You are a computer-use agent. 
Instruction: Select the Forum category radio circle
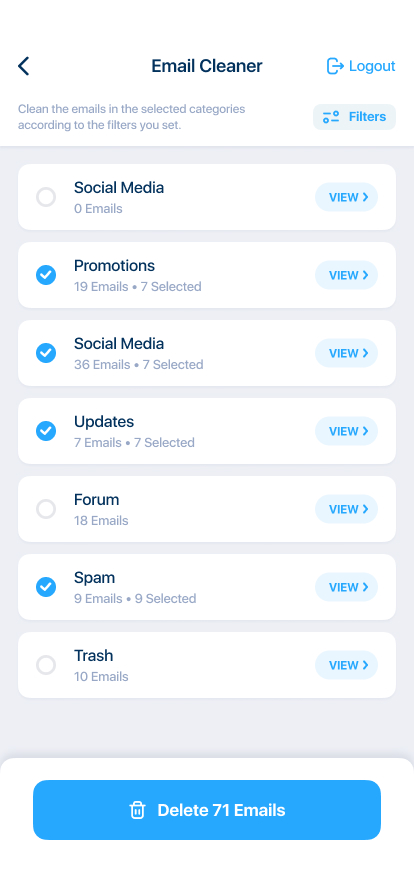point(46,509)
